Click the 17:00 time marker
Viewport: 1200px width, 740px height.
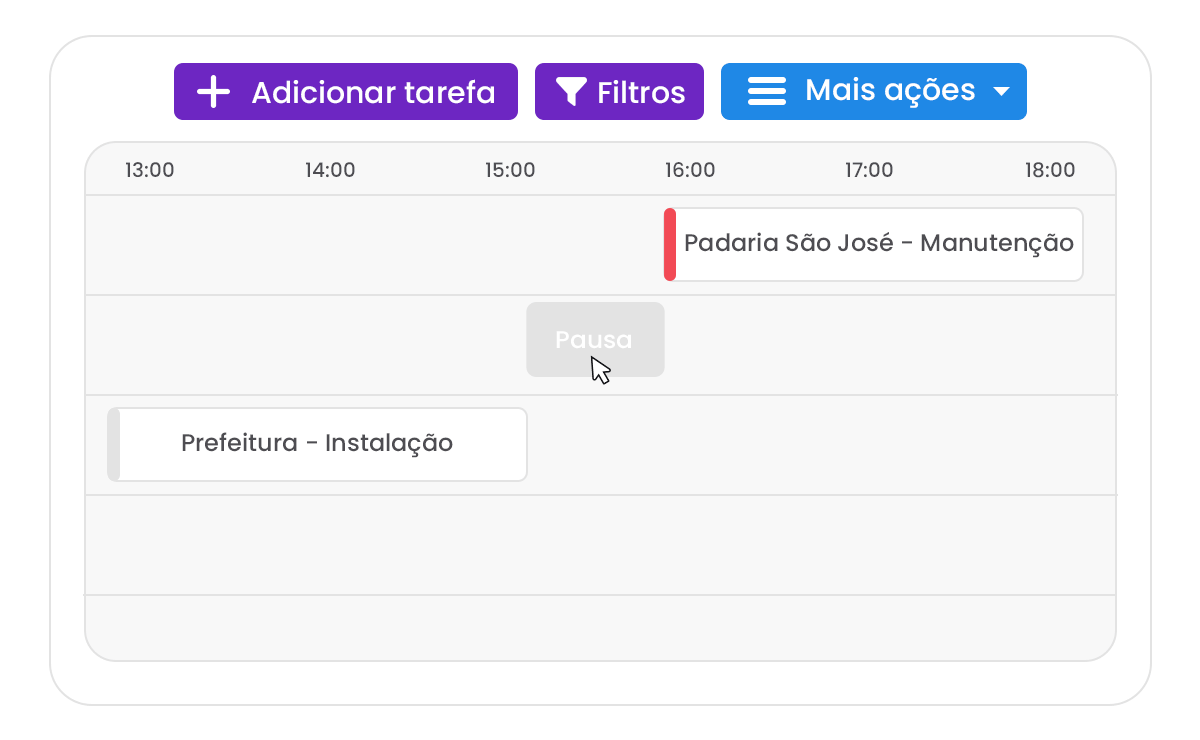[x=869, y=170]
